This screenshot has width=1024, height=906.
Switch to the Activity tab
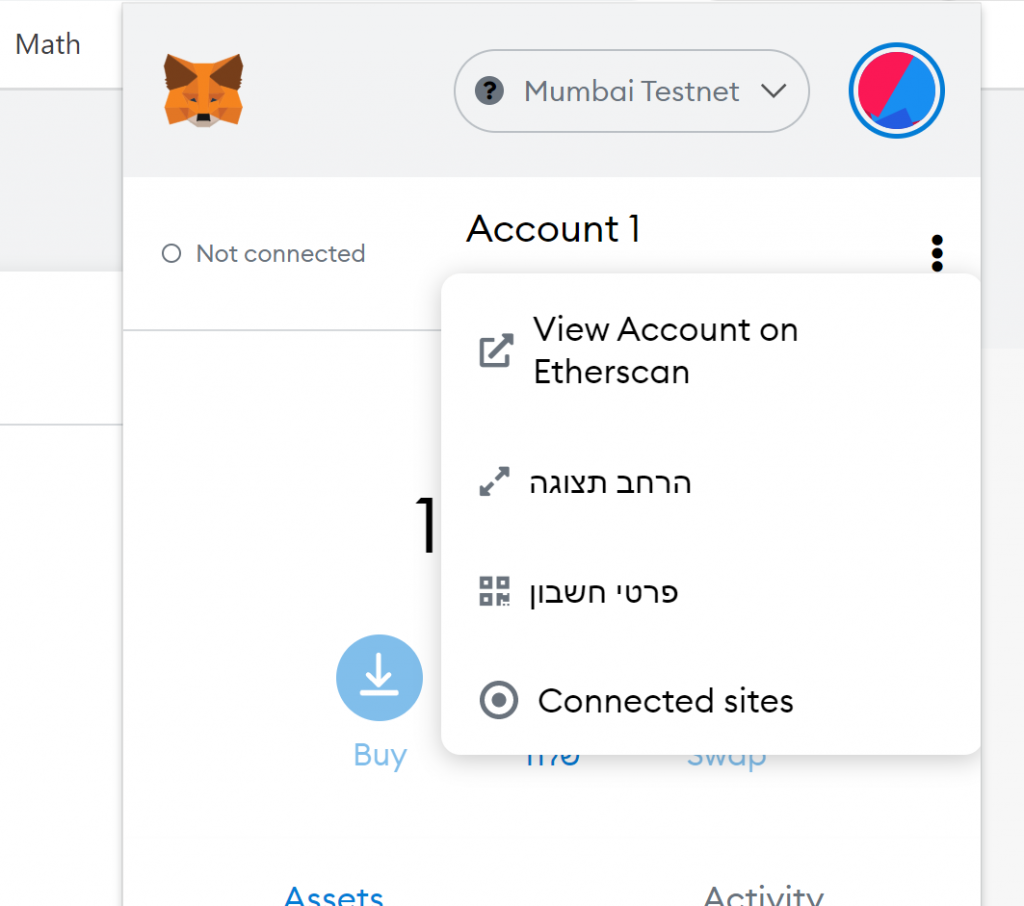[763, 894]
